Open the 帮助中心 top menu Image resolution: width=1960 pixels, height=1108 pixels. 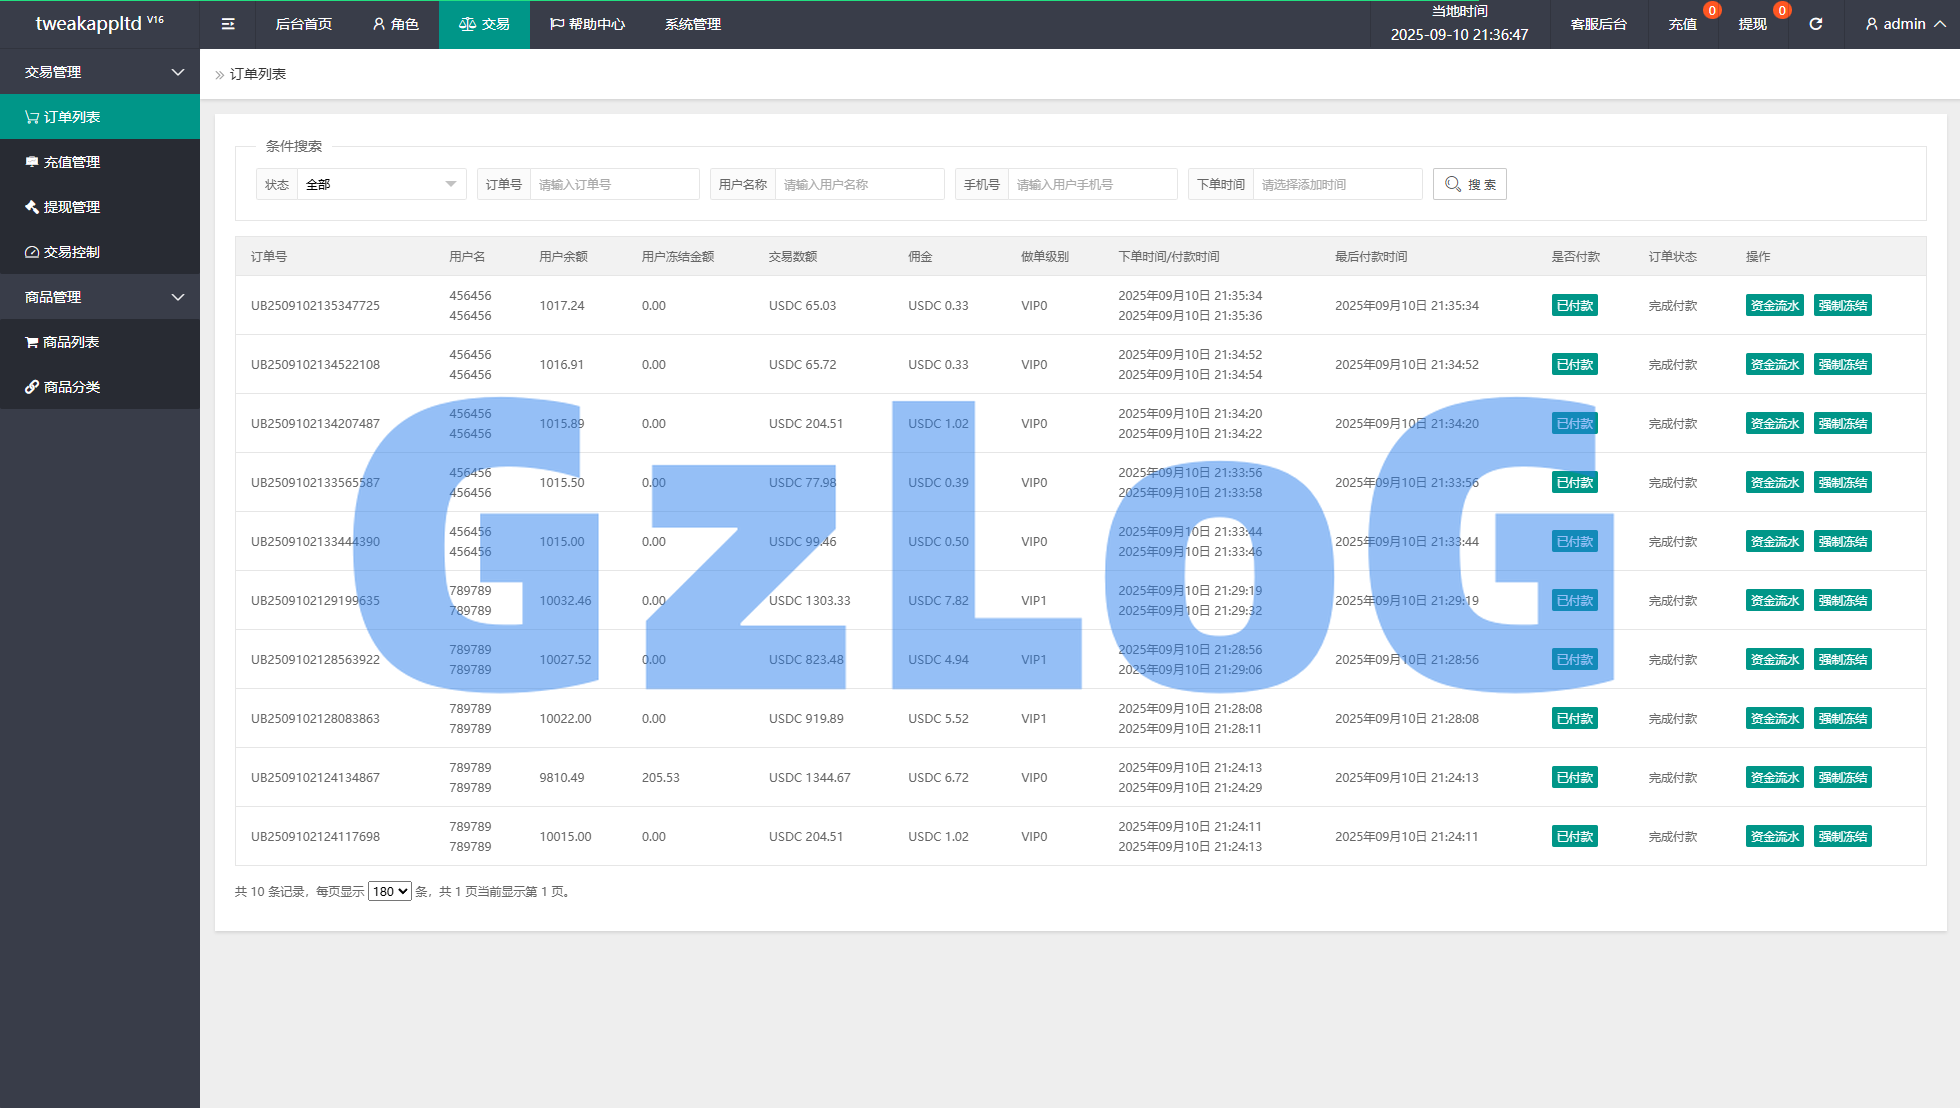[x=587, y=24]
